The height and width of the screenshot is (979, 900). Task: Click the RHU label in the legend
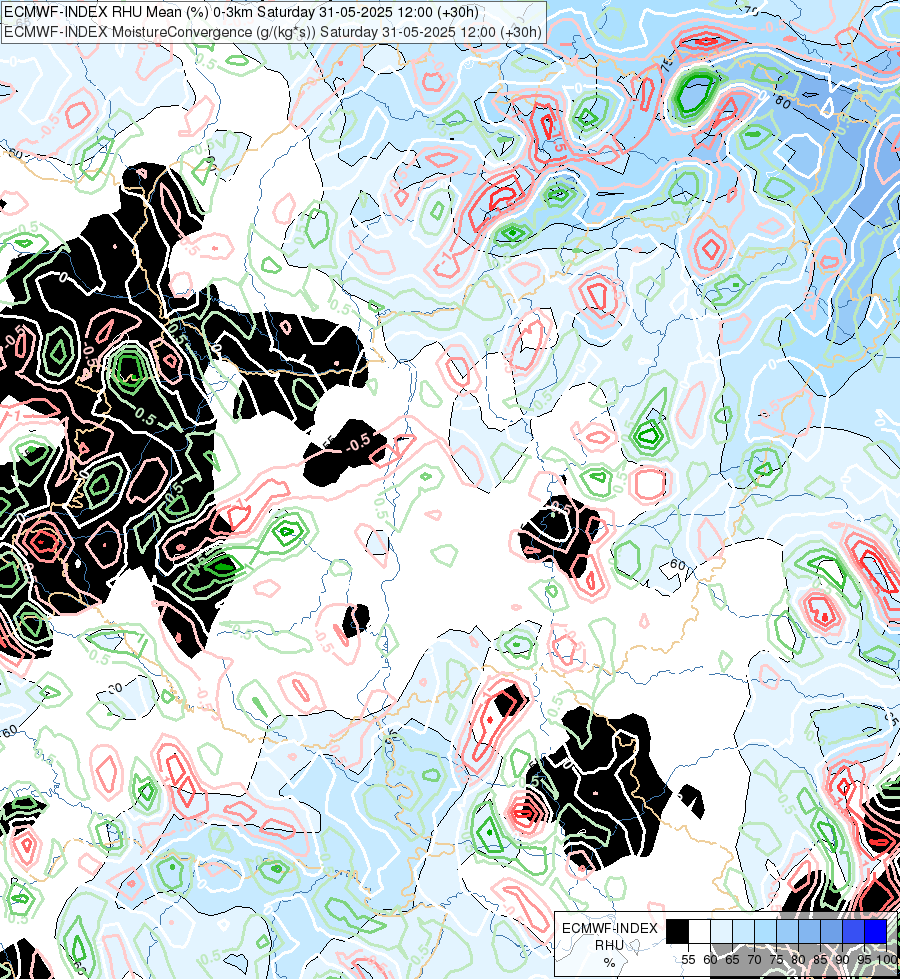click(609, 945)
